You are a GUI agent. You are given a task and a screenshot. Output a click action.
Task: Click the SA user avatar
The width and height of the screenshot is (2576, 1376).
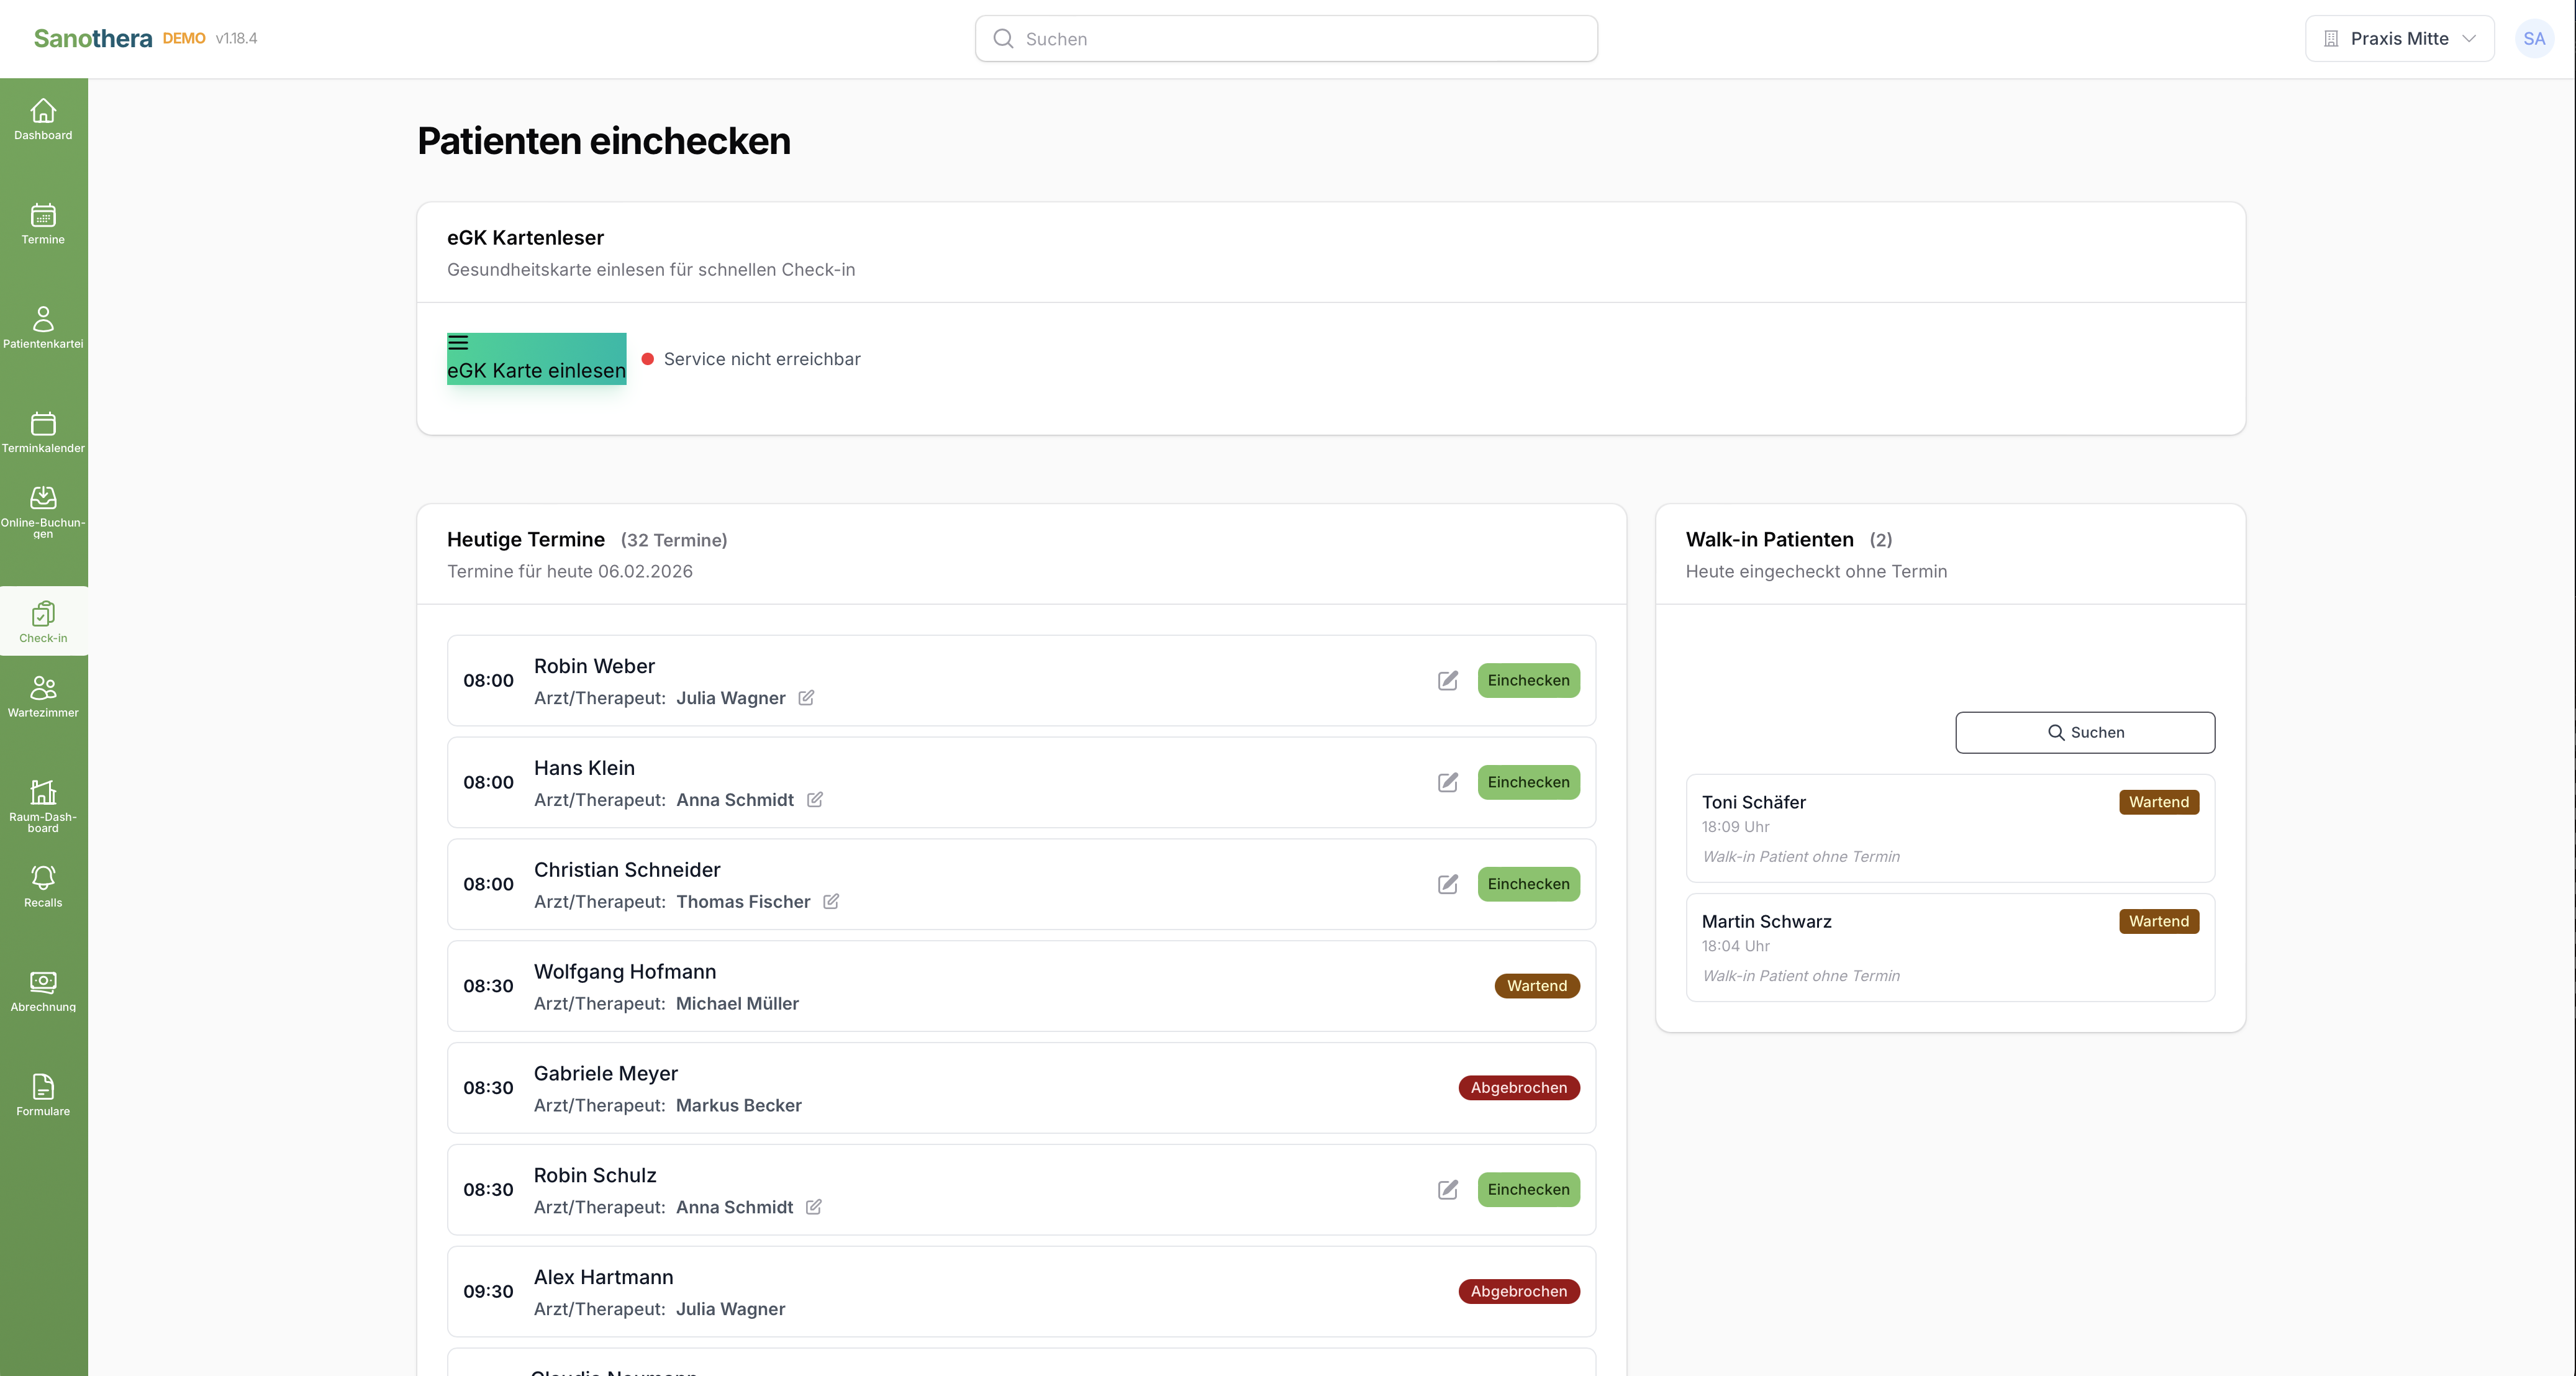2534,39
